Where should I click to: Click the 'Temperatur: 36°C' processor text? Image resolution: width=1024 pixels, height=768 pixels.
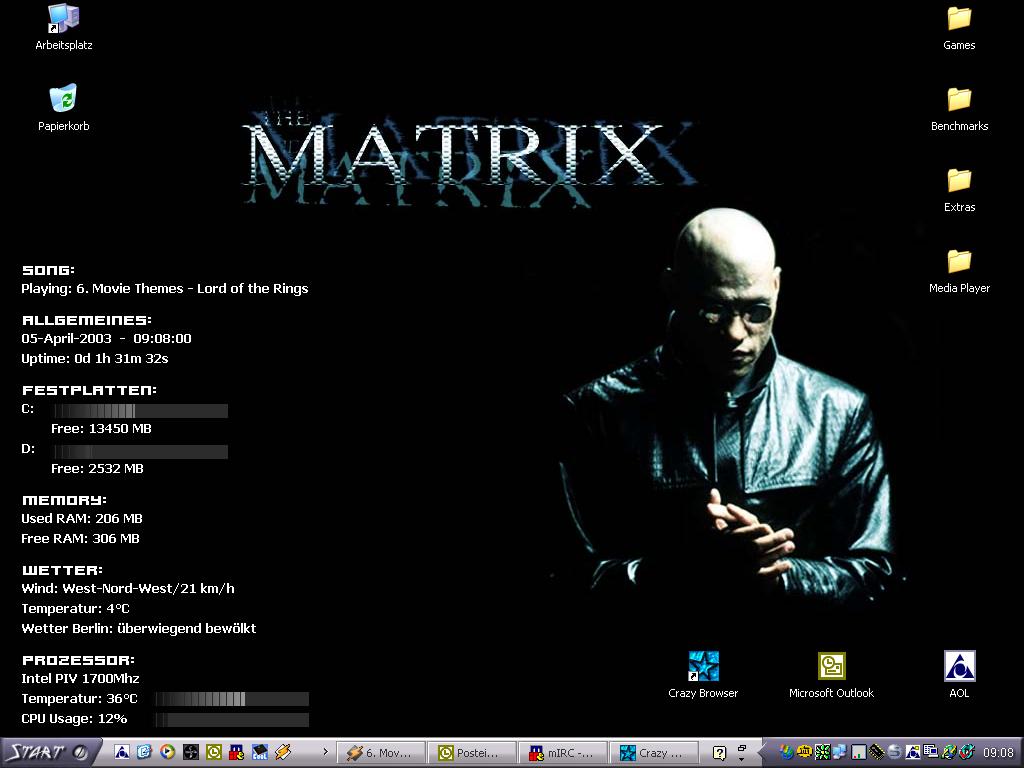click(x=79, y=699)
